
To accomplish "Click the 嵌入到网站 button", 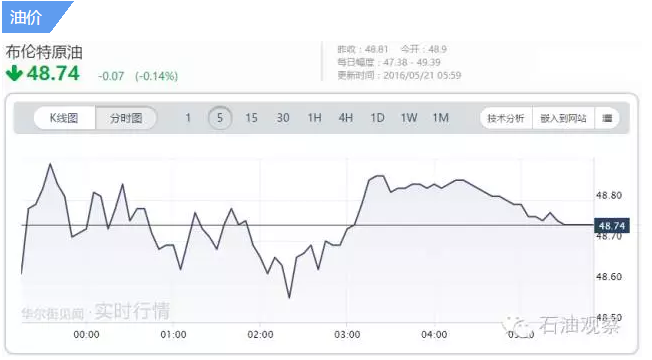I will coord(563,118).
